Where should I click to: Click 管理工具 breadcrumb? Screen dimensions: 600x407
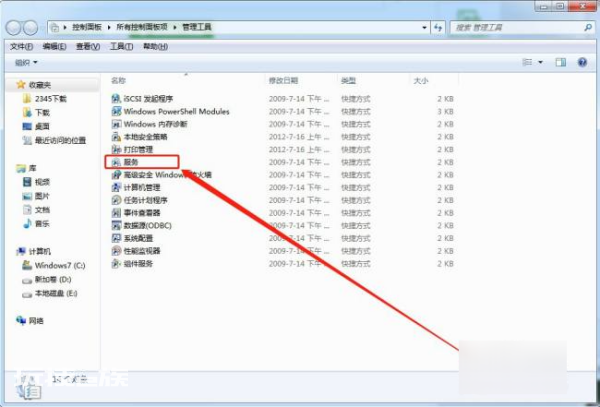197,27
